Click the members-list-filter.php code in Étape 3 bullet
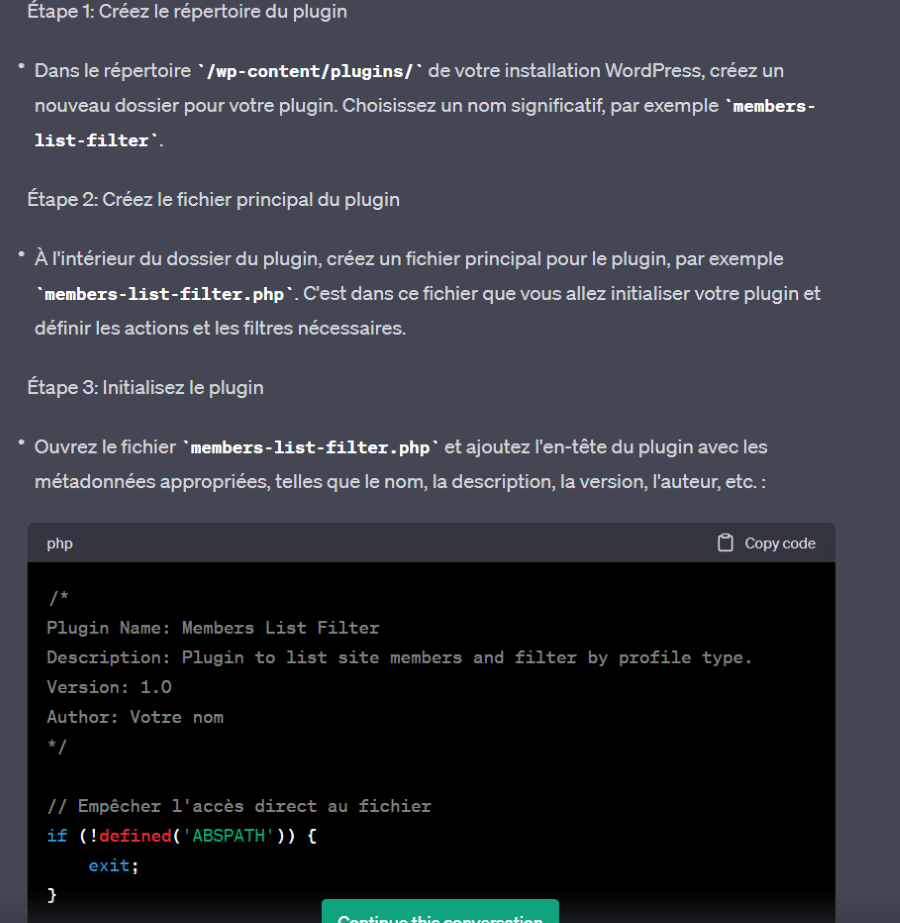 point(310,447)
